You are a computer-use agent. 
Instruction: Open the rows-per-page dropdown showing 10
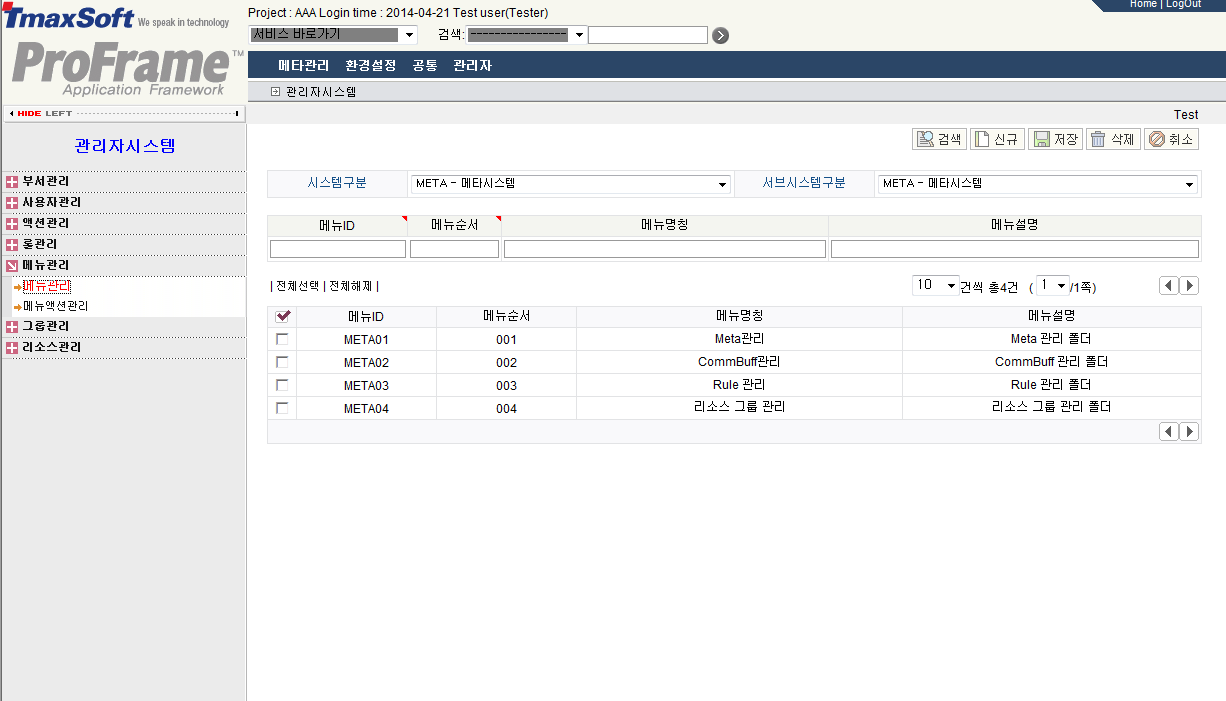coord(934,284)
